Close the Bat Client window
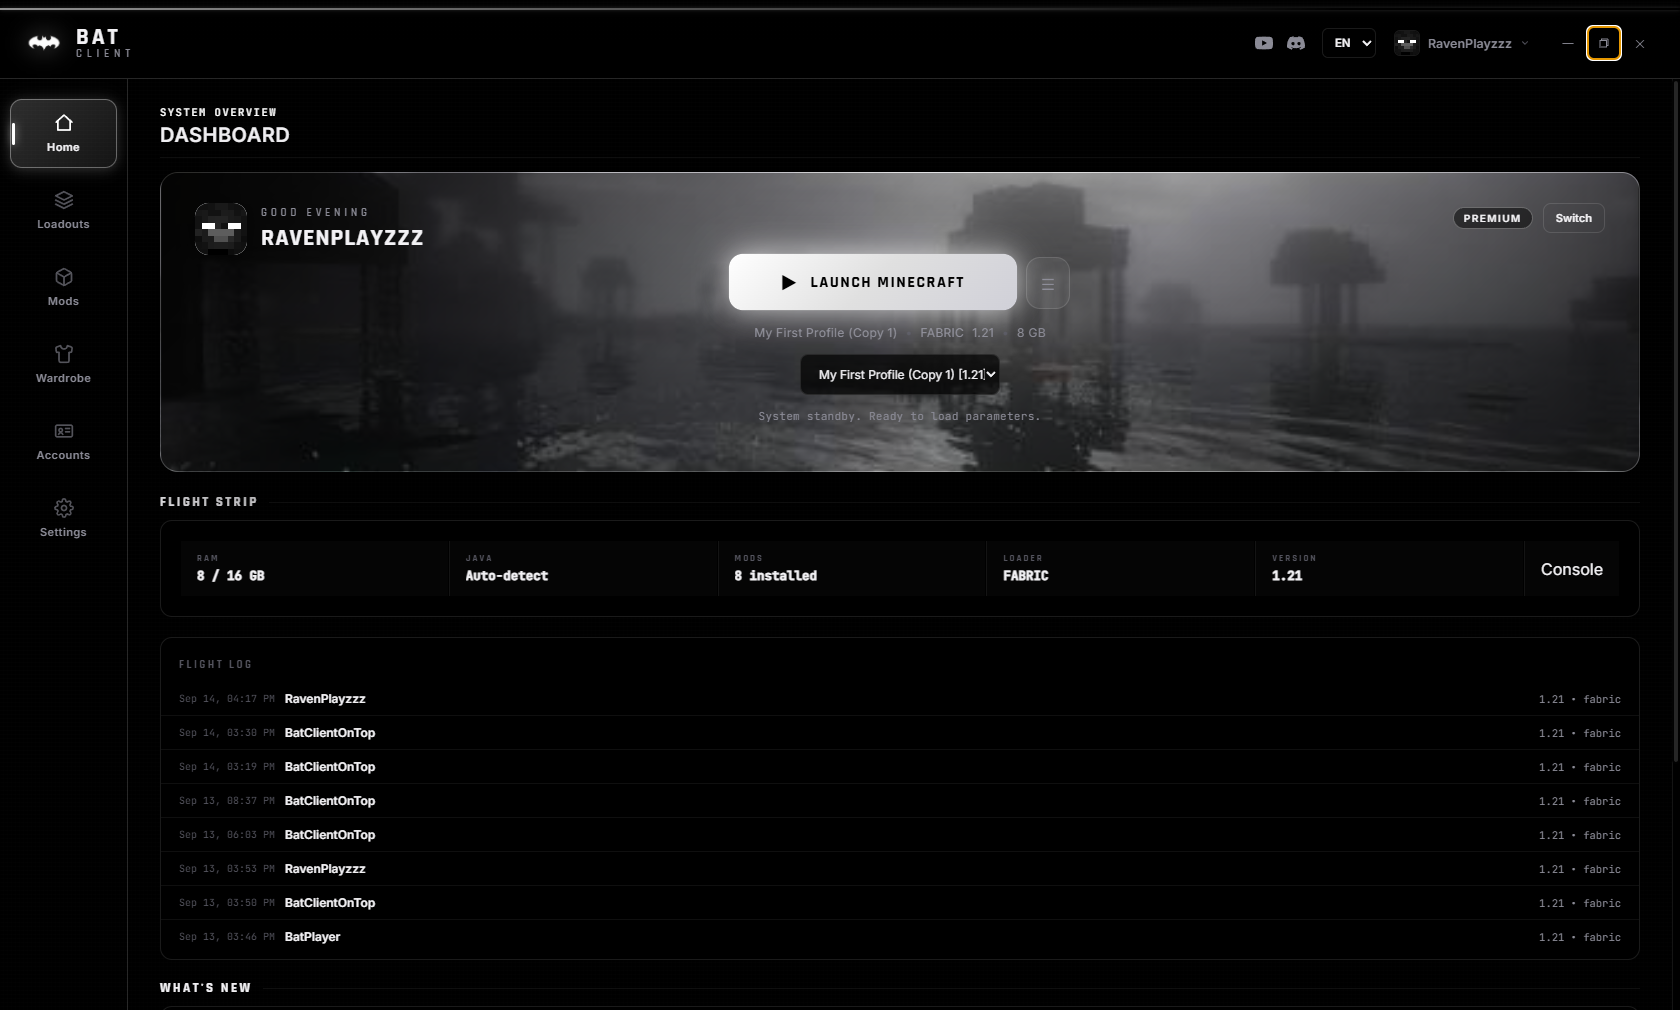Image resolution: width=1680 pixels, height=1010 pixels. (1640, 43)
